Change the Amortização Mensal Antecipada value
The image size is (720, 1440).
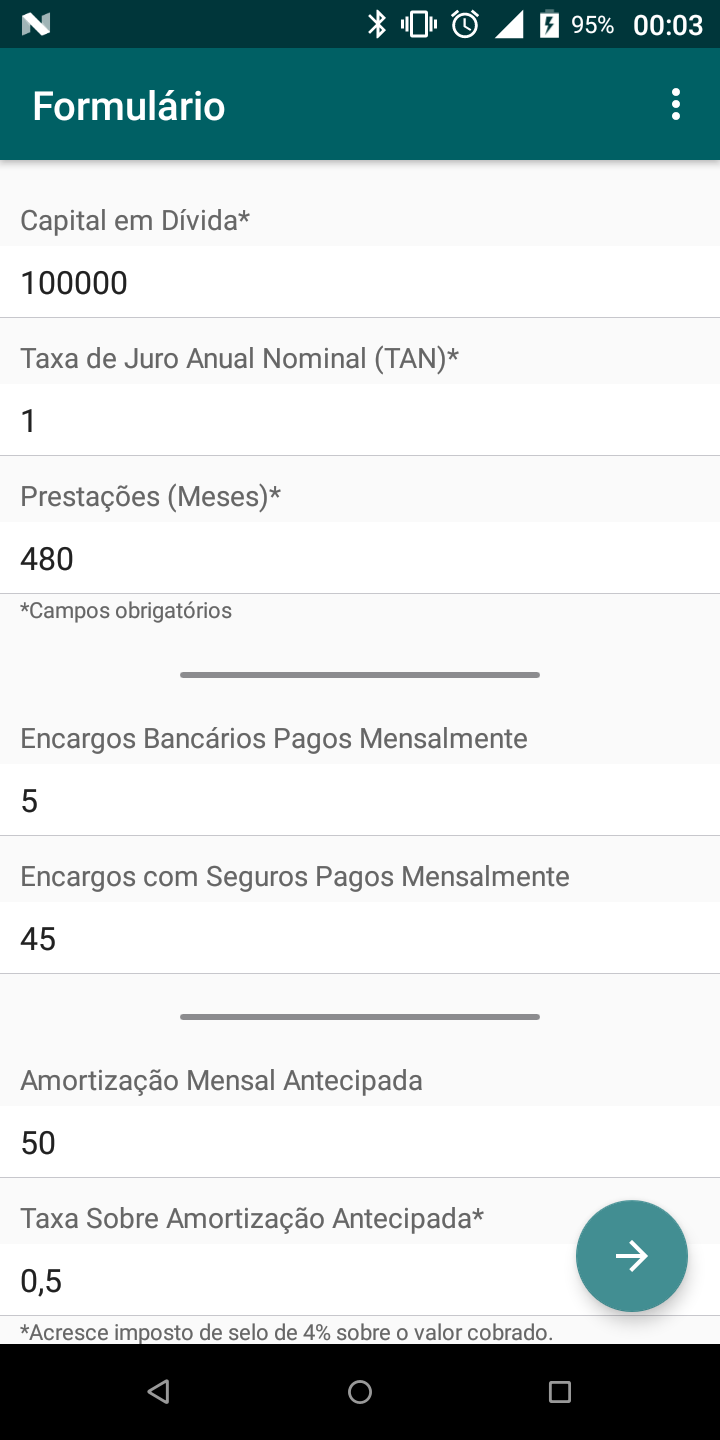pos(360,1142)
